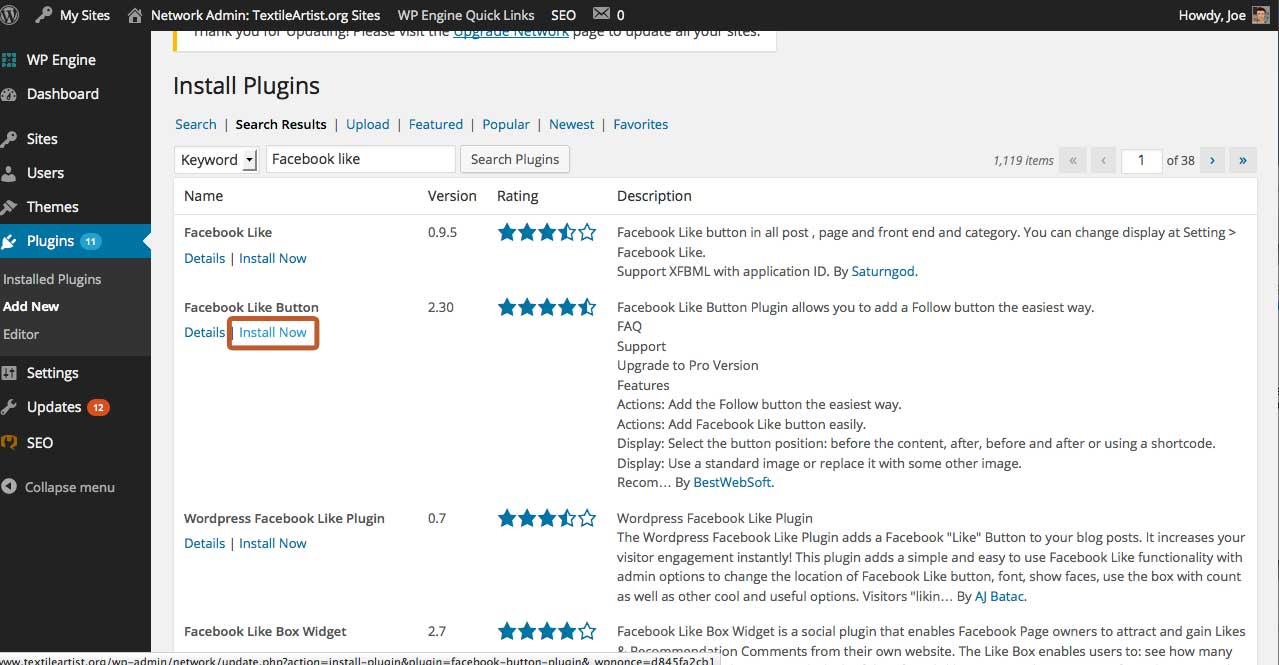
Task: Click the Themes brush icon
Action: pyautogui.click(x=9, y=207)
